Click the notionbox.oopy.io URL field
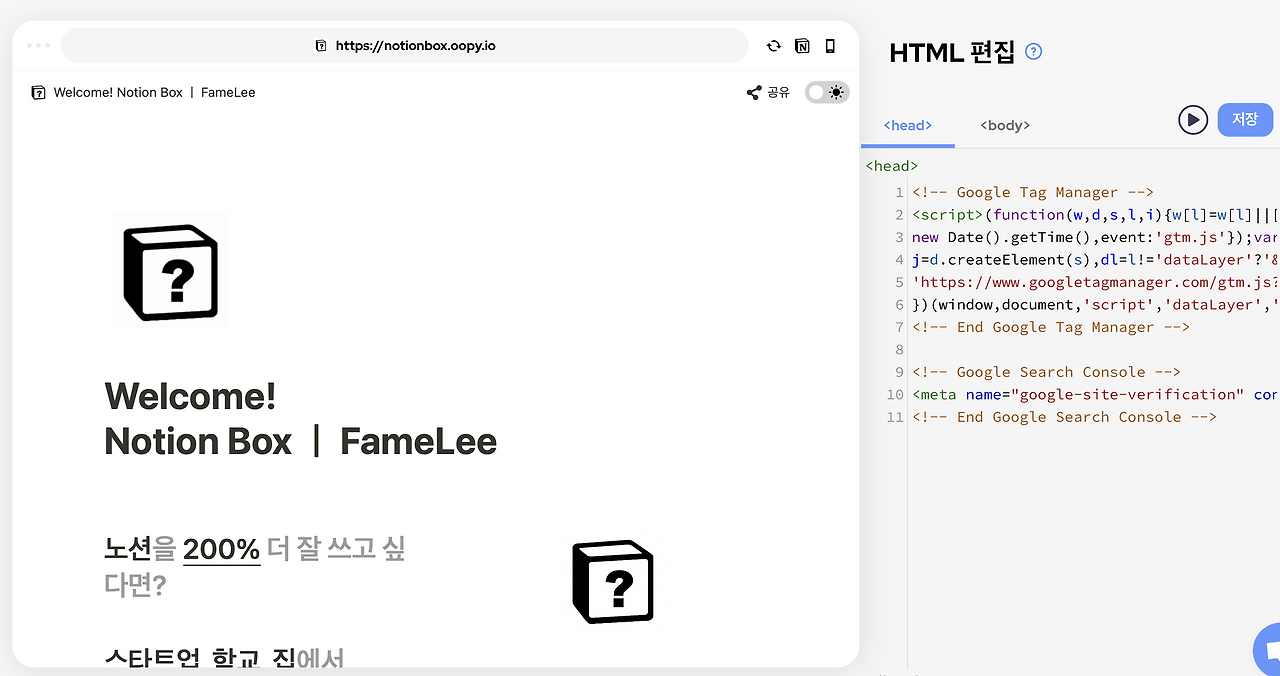 (404, 46)
